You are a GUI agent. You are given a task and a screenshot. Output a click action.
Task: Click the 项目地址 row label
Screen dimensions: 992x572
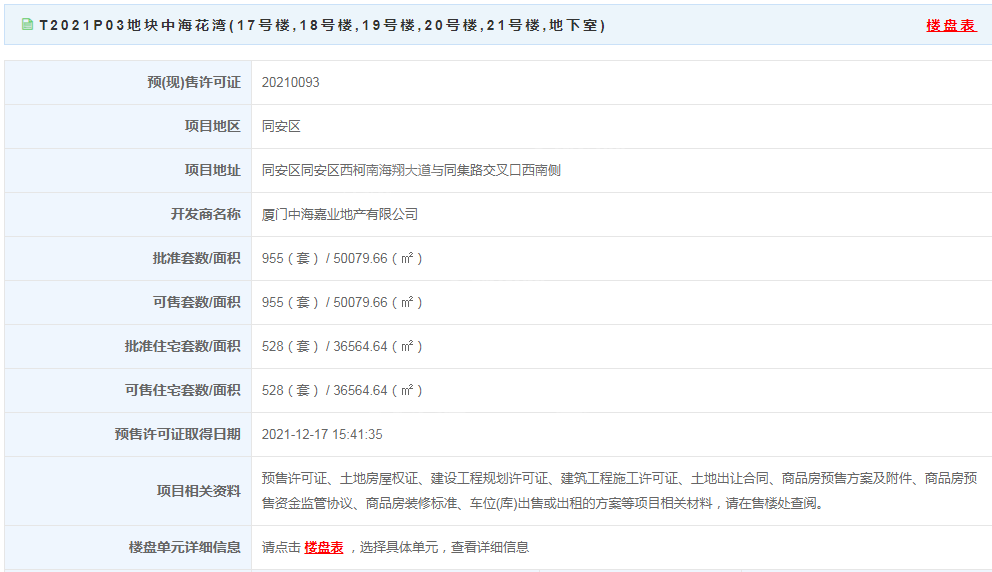point(212,170)
